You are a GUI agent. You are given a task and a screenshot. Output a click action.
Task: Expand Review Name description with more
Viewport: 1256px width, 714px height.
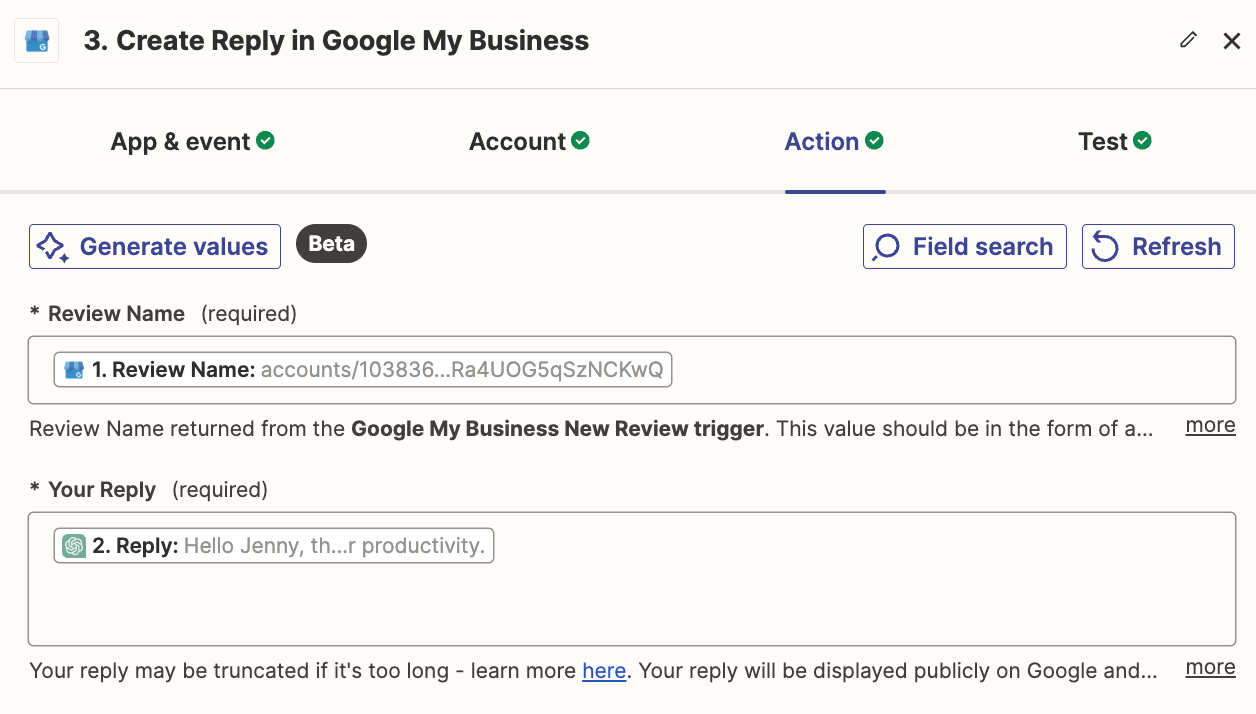1210,426
